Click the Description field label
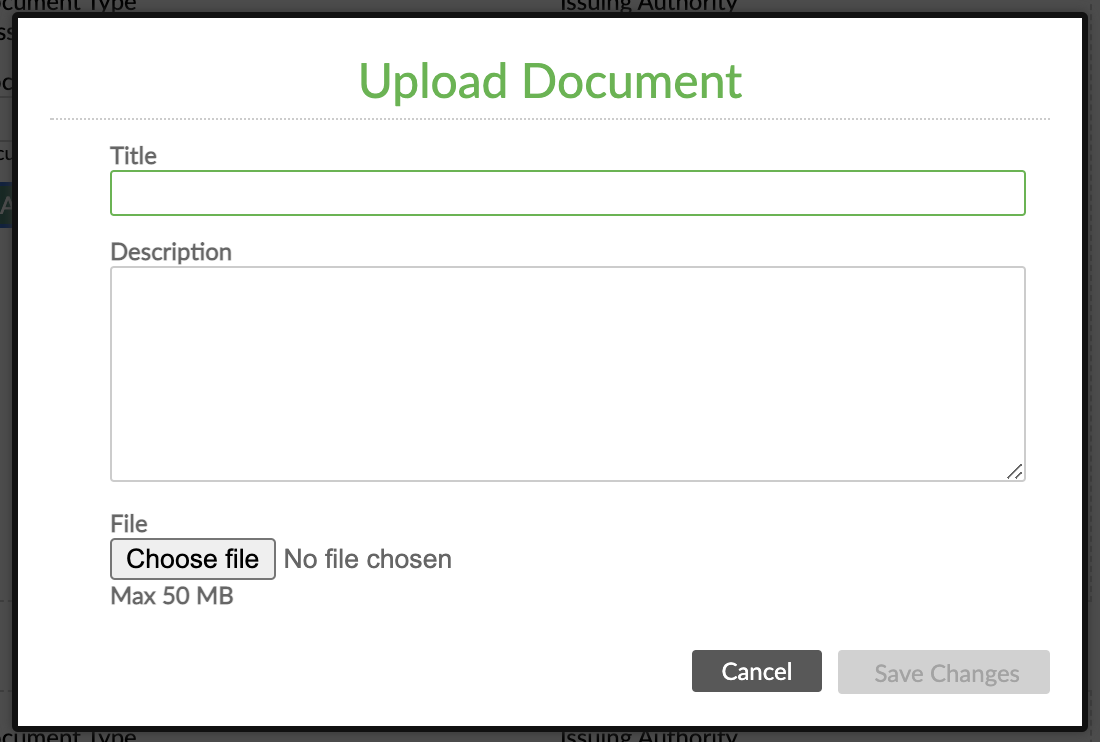Screen dimensions: 1100x742 [x=171, y=252]
